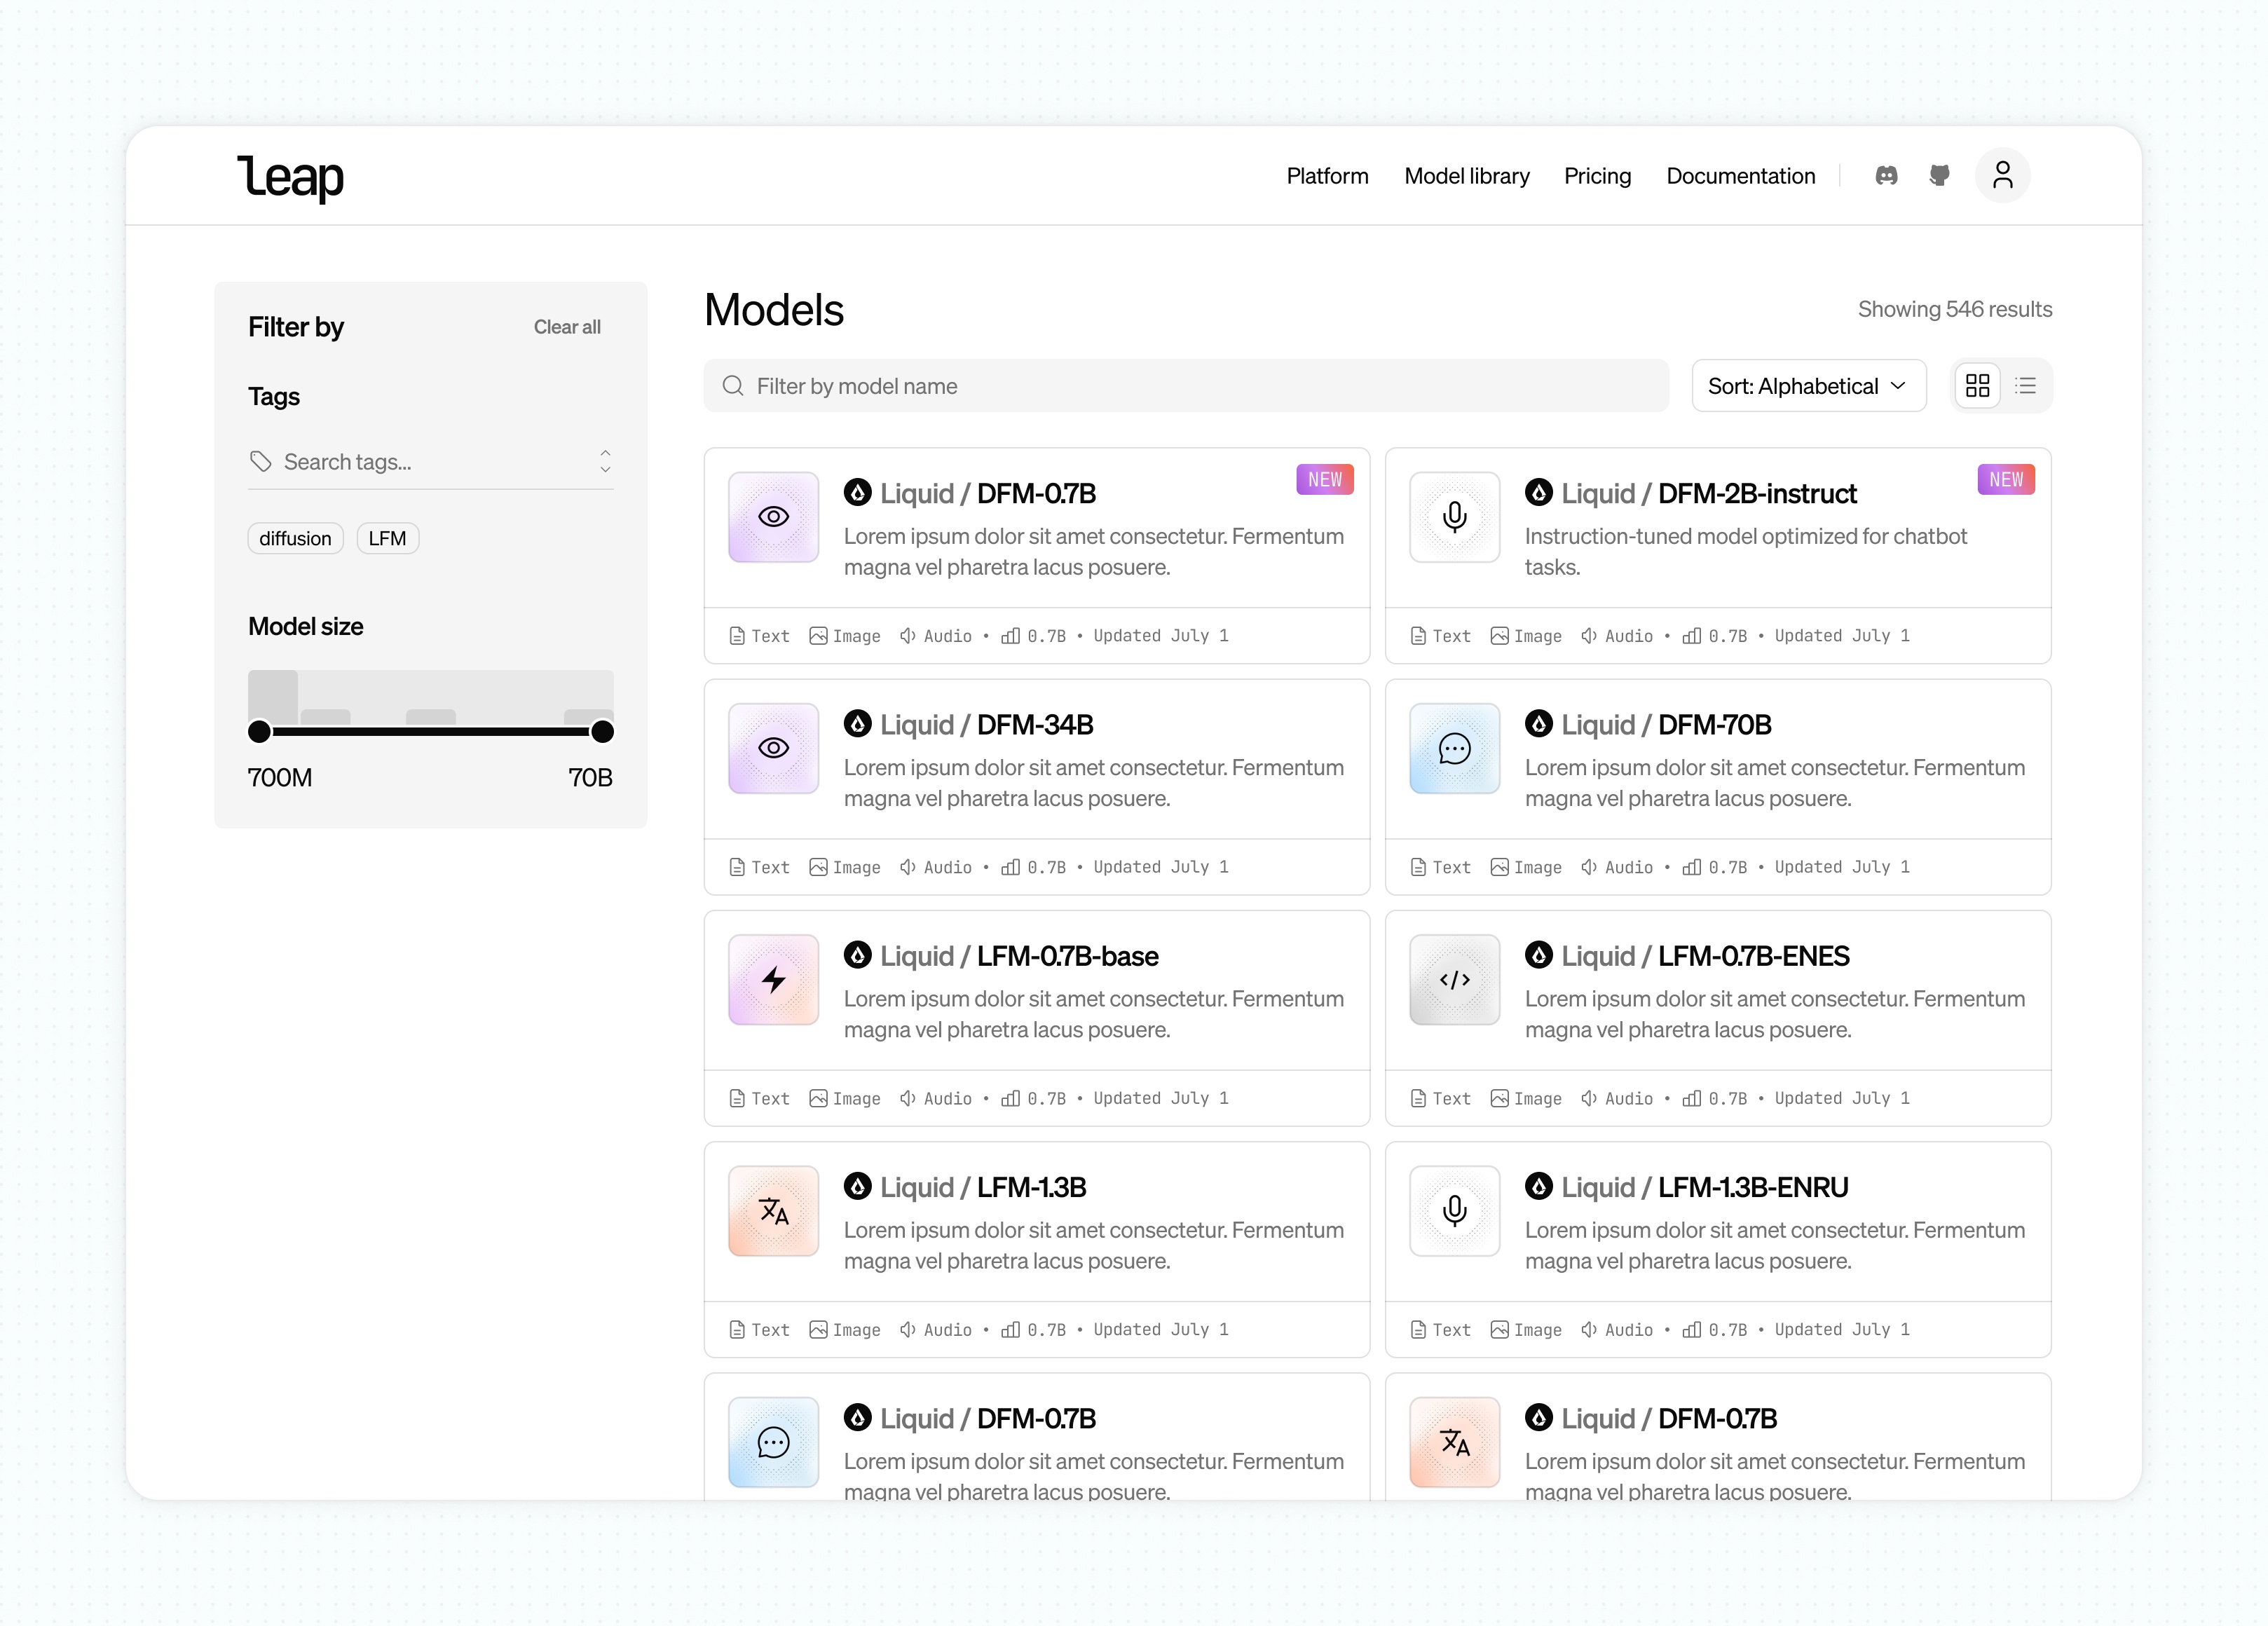Click the Clear all filters link
The width and height of the screenshot is (2268, 1626).
(566, 327)
